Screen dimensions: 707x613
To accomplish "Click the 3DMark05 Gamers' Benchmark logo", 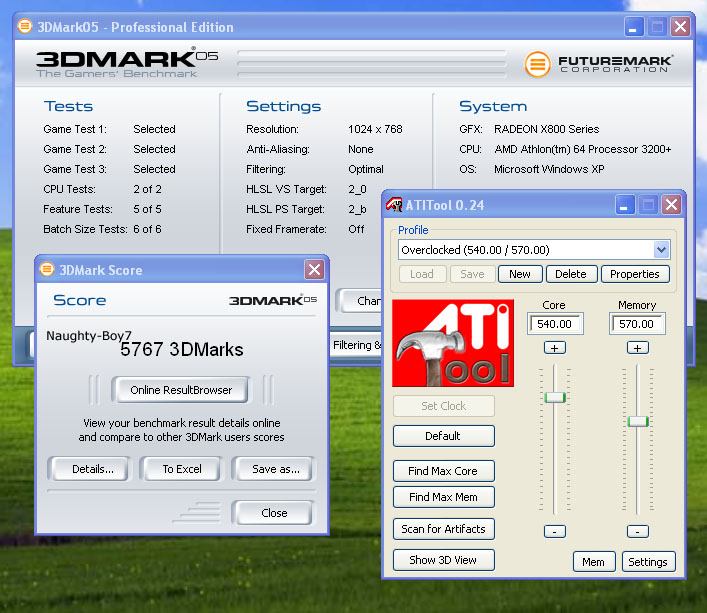I will [x=127, y=63].
